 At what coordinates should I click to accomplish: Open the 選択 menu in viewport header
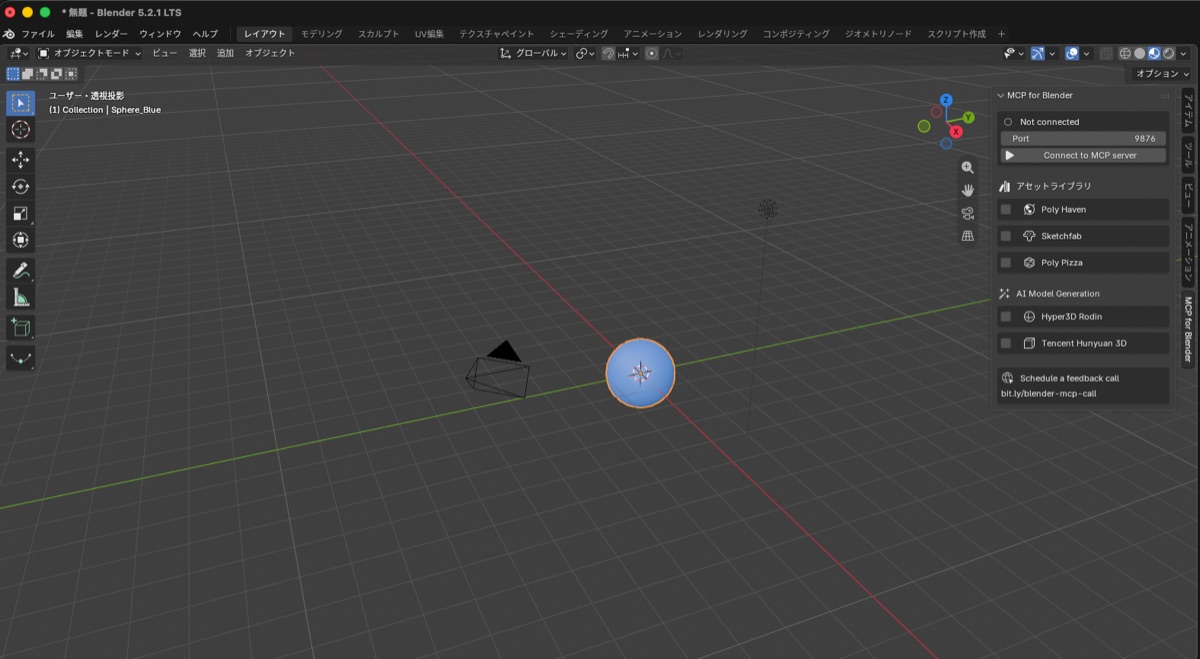(197, 53)
